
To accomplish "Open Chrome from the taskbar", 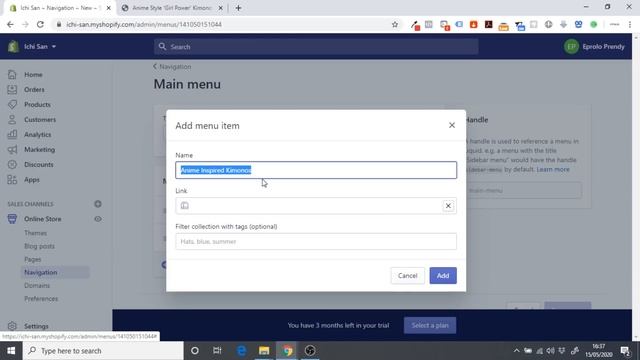I will (x=287, y=351).
